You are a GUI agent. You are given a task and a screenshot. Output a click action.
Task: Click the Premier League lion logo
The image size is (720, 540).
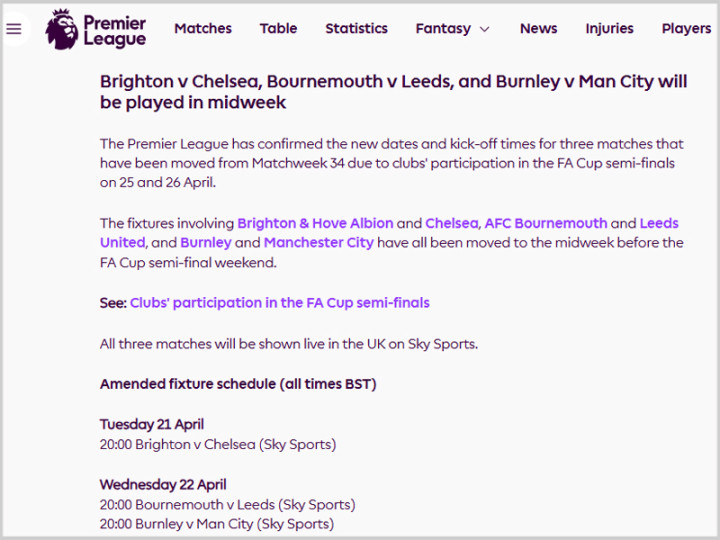coord(61,29)
